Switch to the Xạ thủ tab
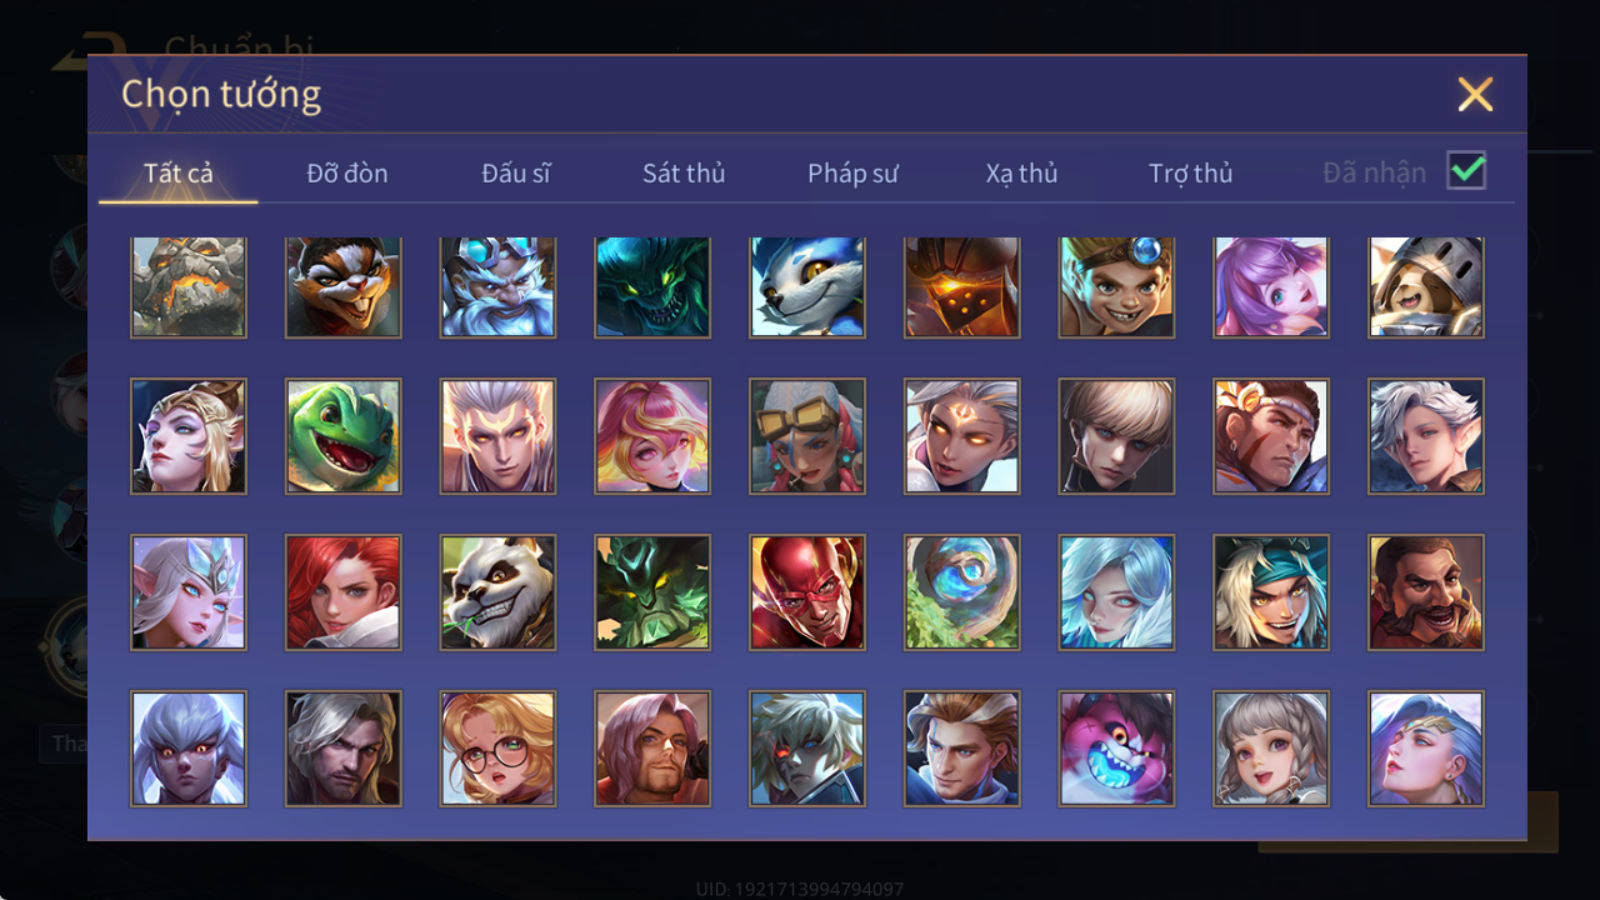This screenshot has width=1600, height=900. pyautogui.click(x=1021, y=173)
